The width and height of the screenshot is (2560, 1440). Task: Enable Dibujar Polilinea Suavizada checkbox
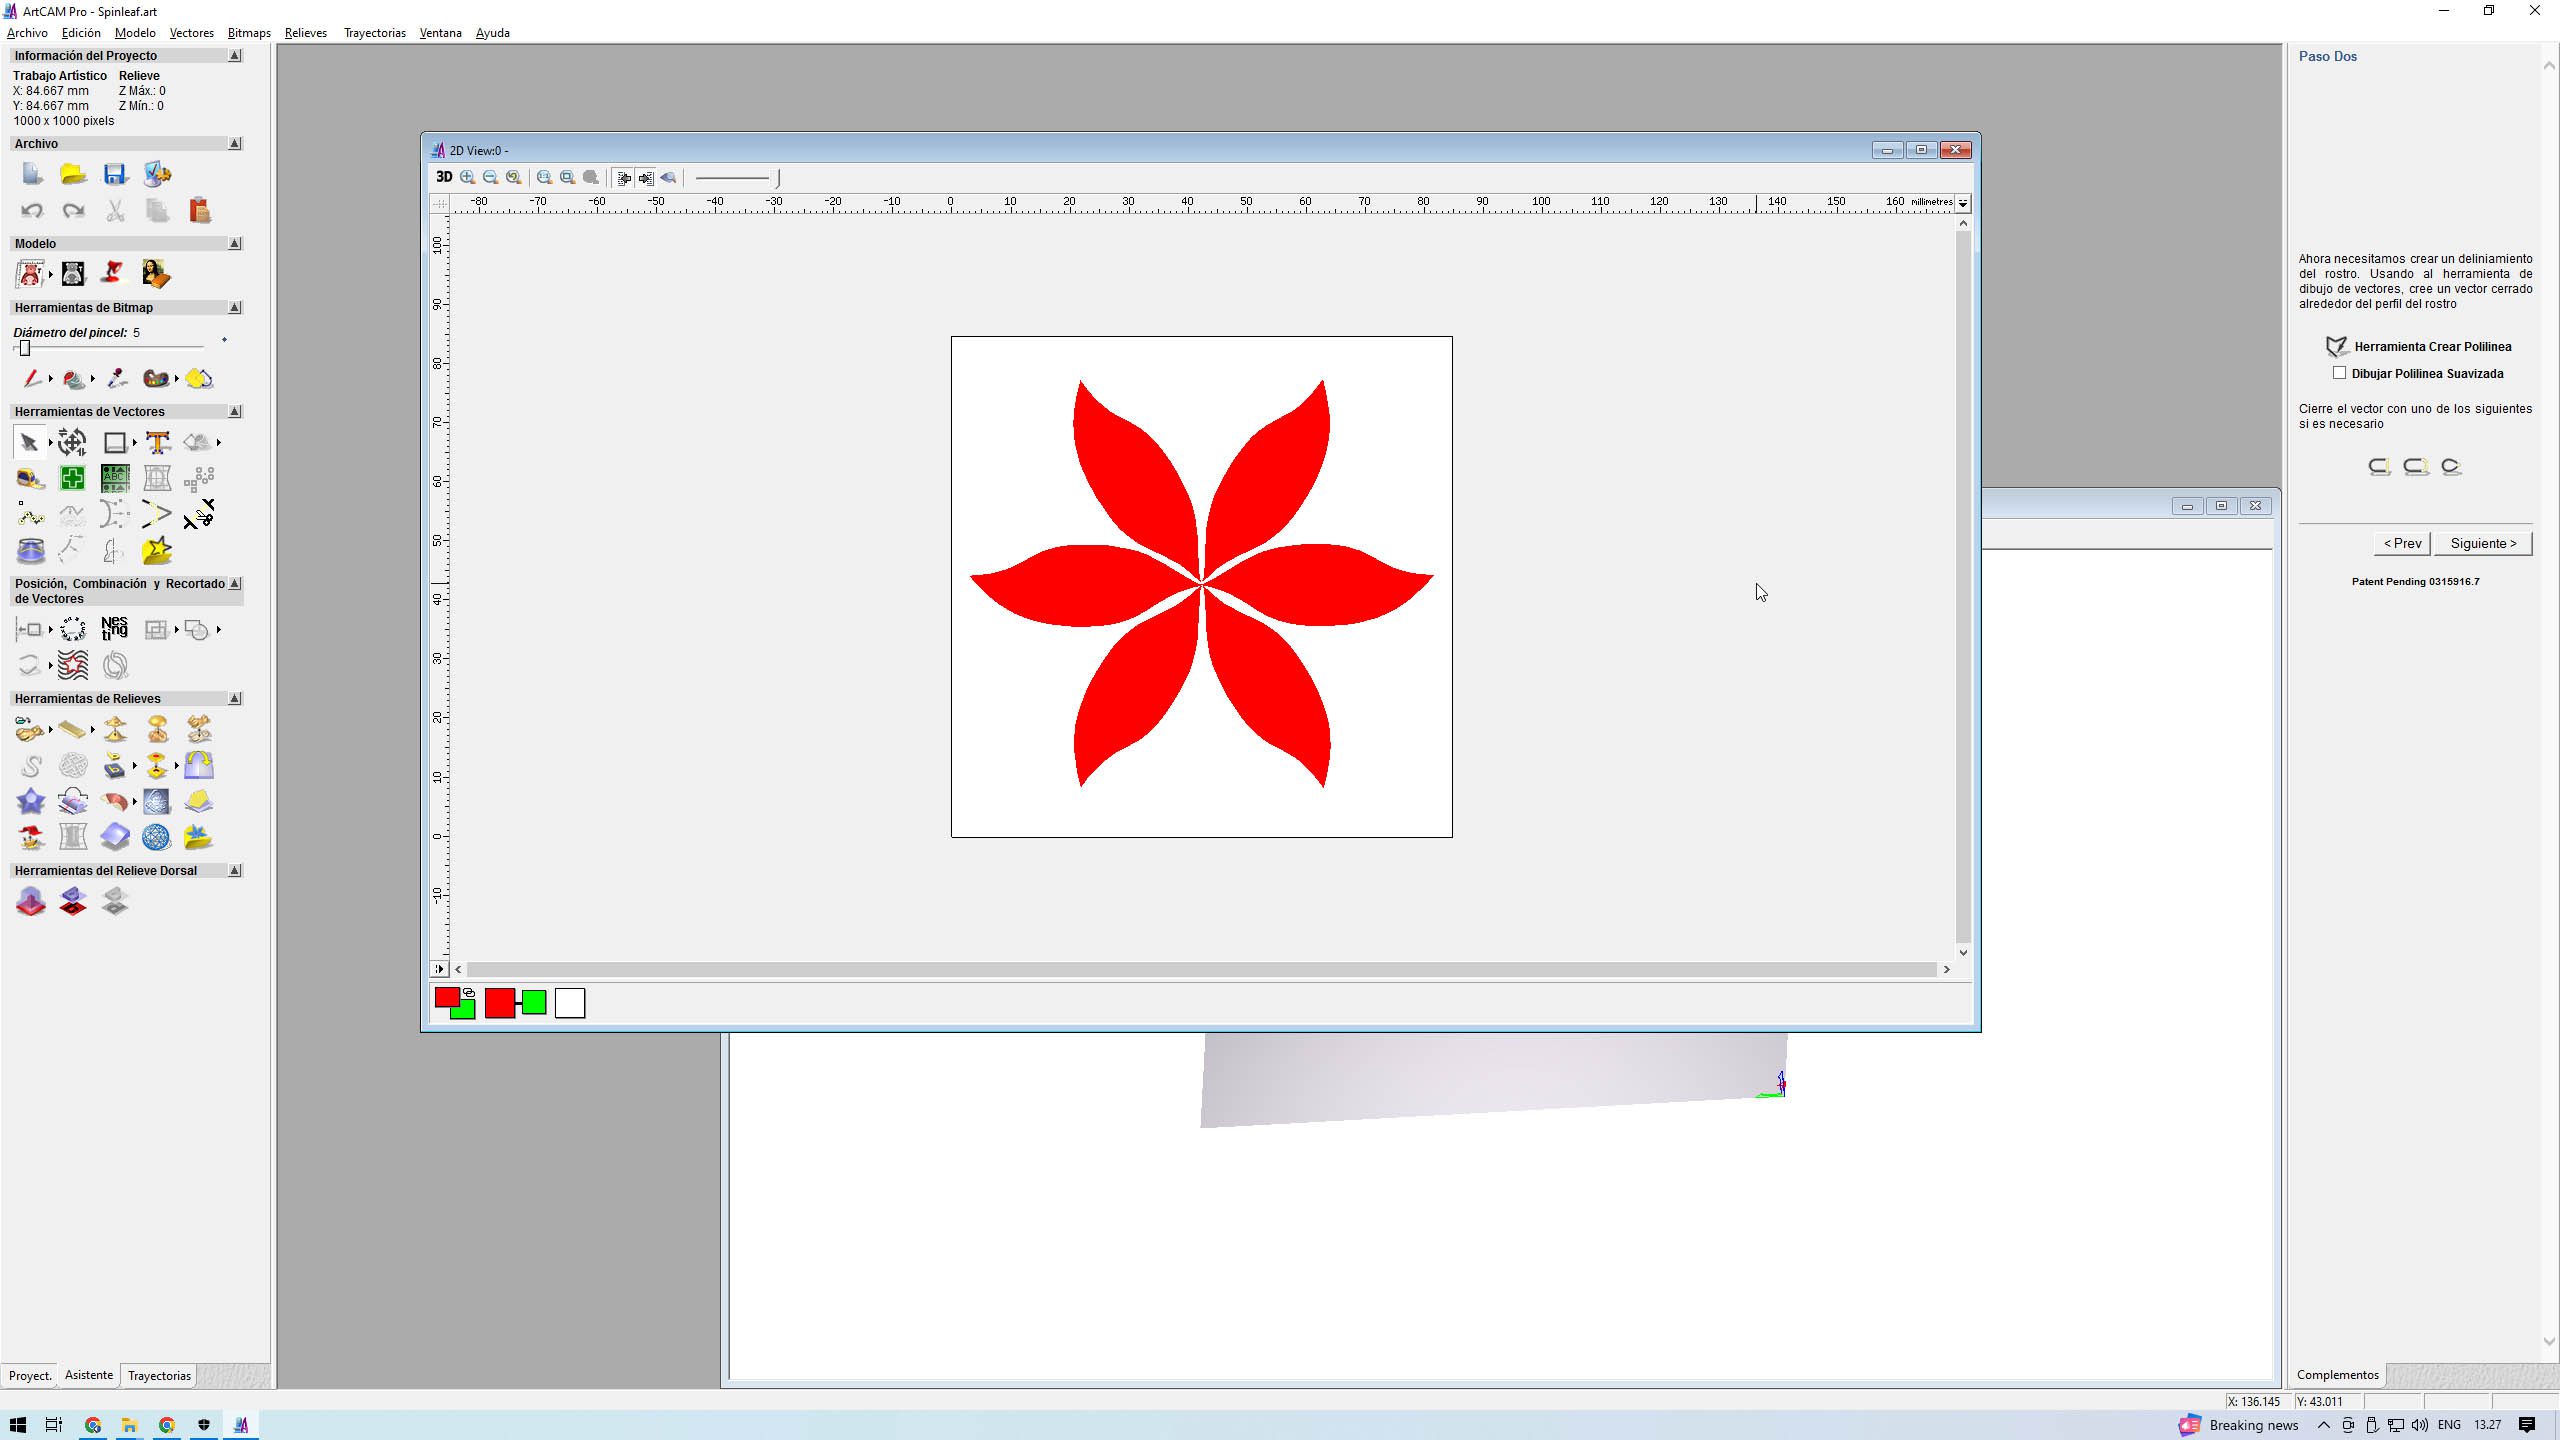tap(2339, 373)
